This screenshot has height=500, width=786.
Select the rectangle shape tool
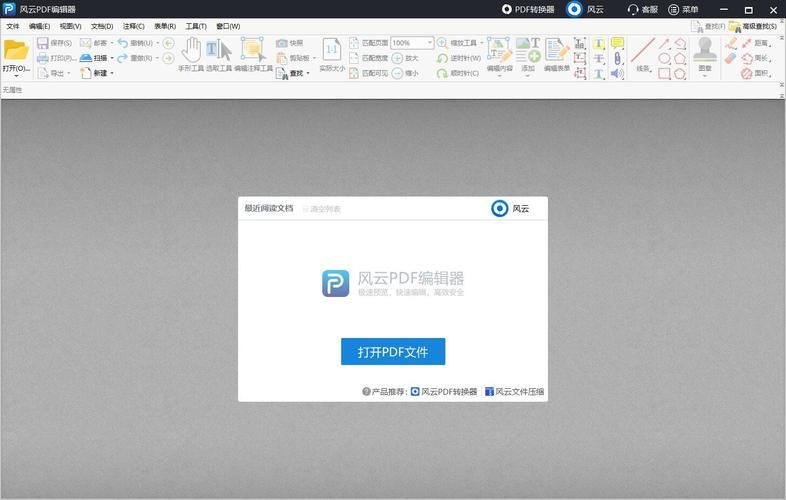tap(664, 74)
